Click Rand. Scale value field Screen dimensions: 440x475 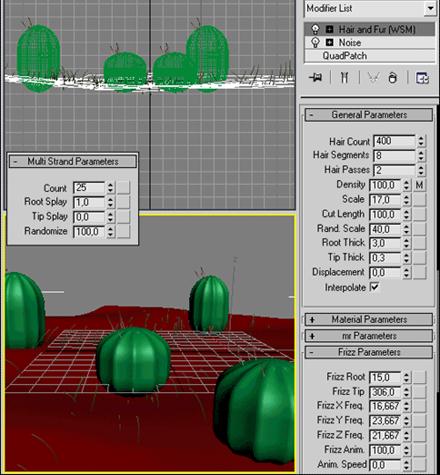(385, 229)
